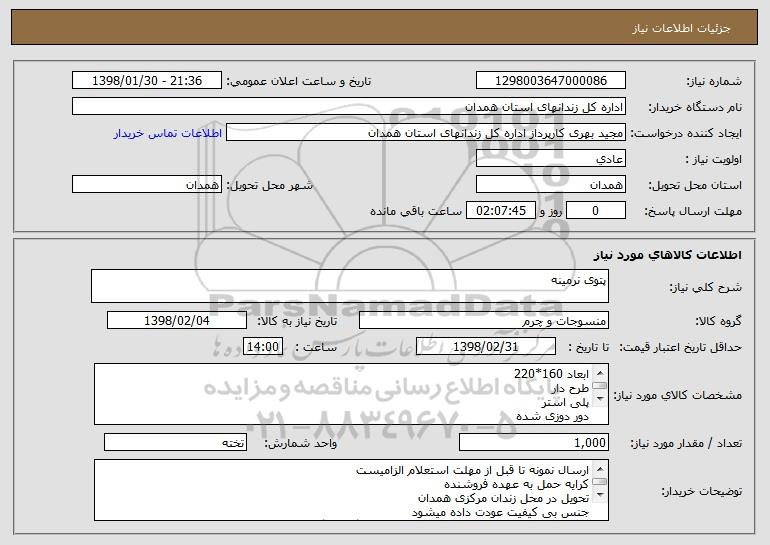This screenshot has height=545, width=770.
Task: Click the text ساعت باقی مانده
Action: tap(416, 211)
